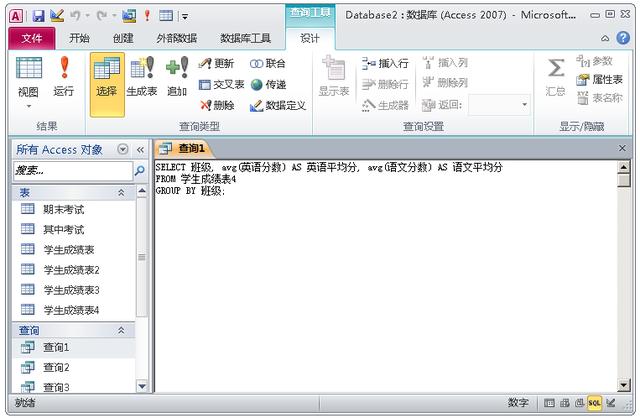
Task: Choose the 追加 append query type
Action: coord(177,77)
